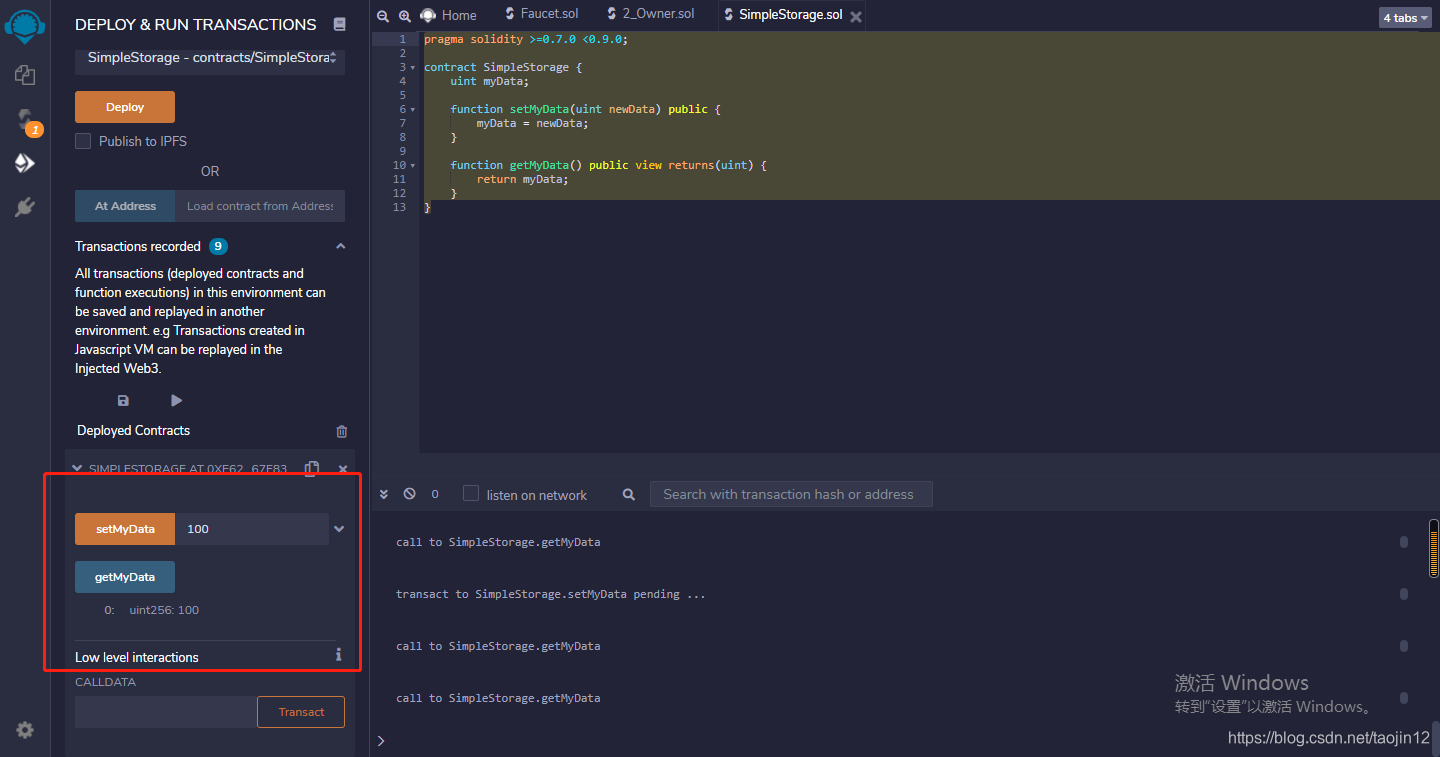Click uint256: 100 return value
Viewport: 1440px width, 757px height.
[164, 610]
